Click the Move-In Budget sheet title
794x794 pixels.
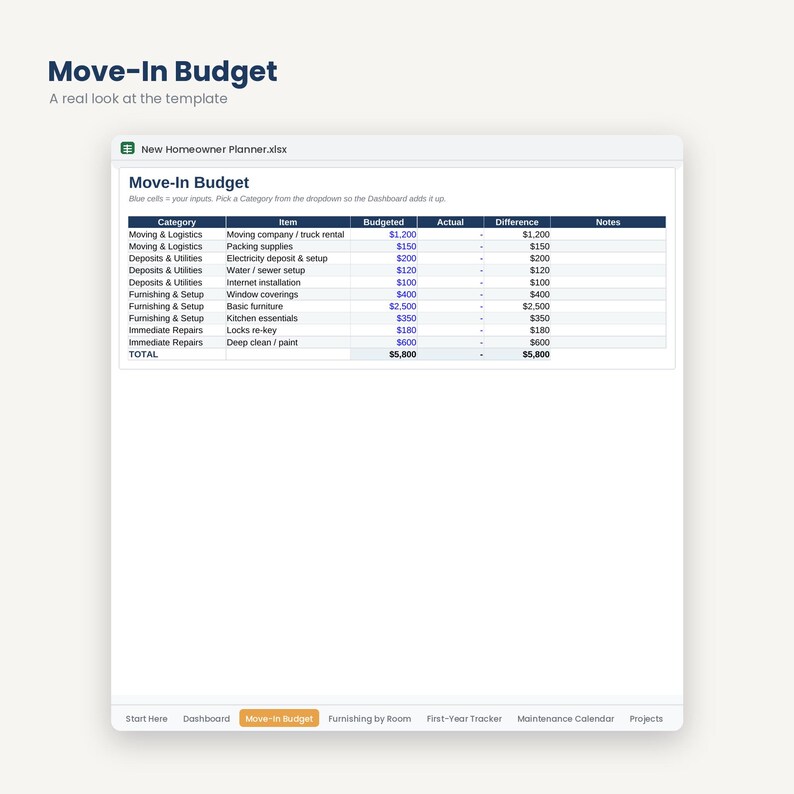tap(189, 182)
